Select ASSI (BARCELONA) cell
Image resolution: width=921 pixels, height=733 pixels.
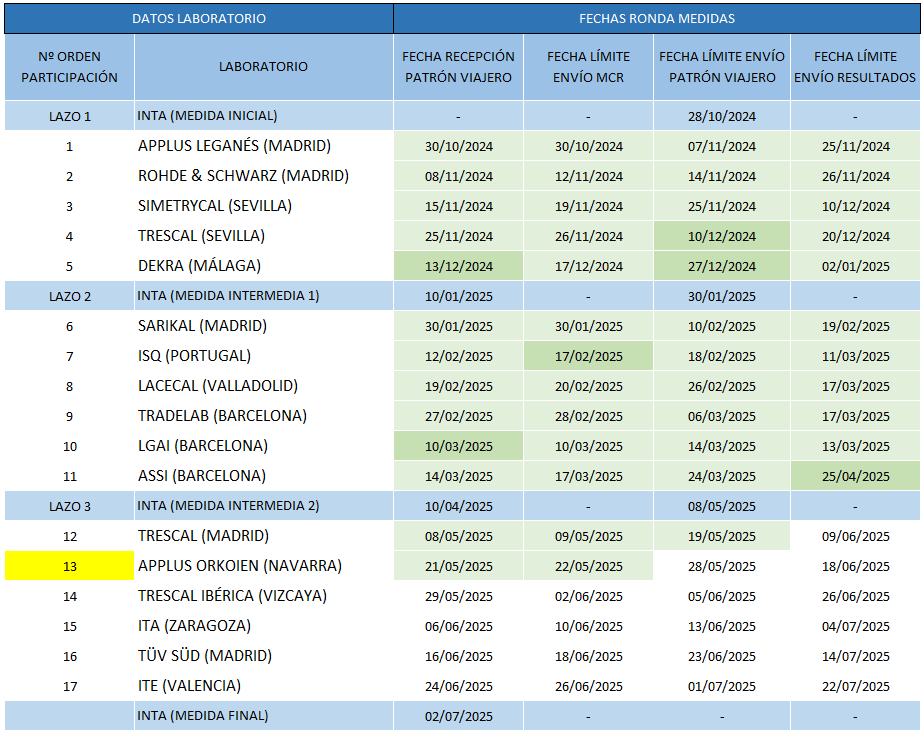[264, 475]
